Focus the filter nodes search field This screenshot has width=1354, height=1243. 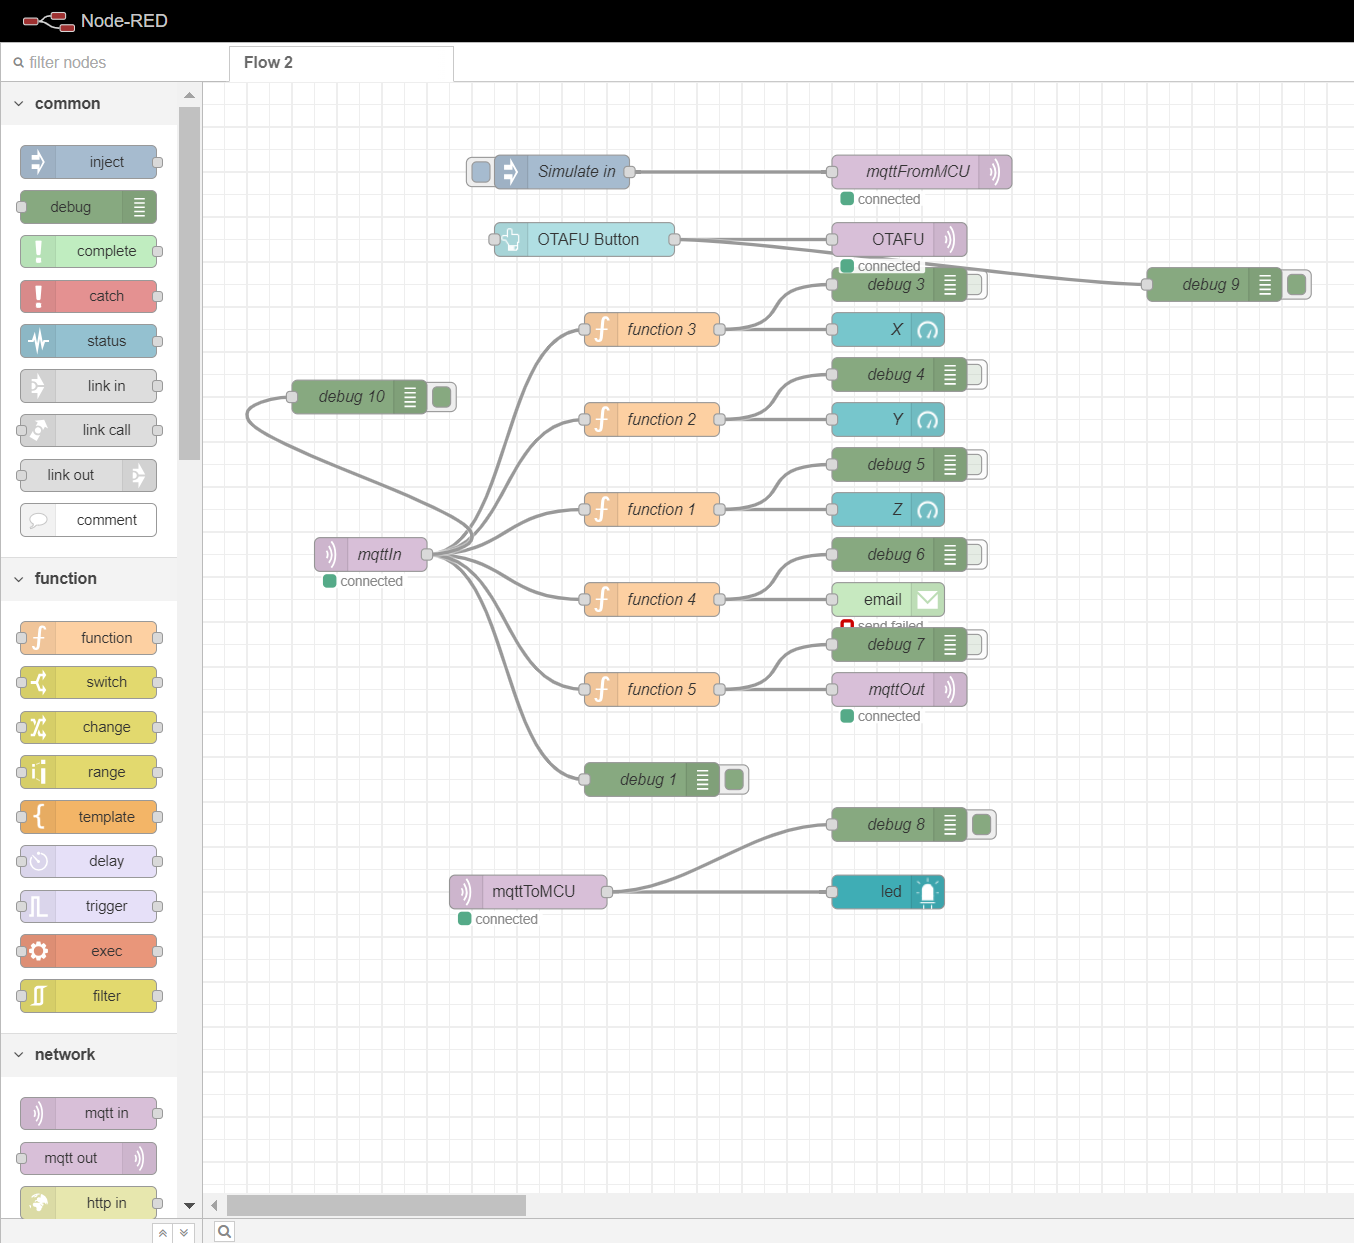(114, 63)
